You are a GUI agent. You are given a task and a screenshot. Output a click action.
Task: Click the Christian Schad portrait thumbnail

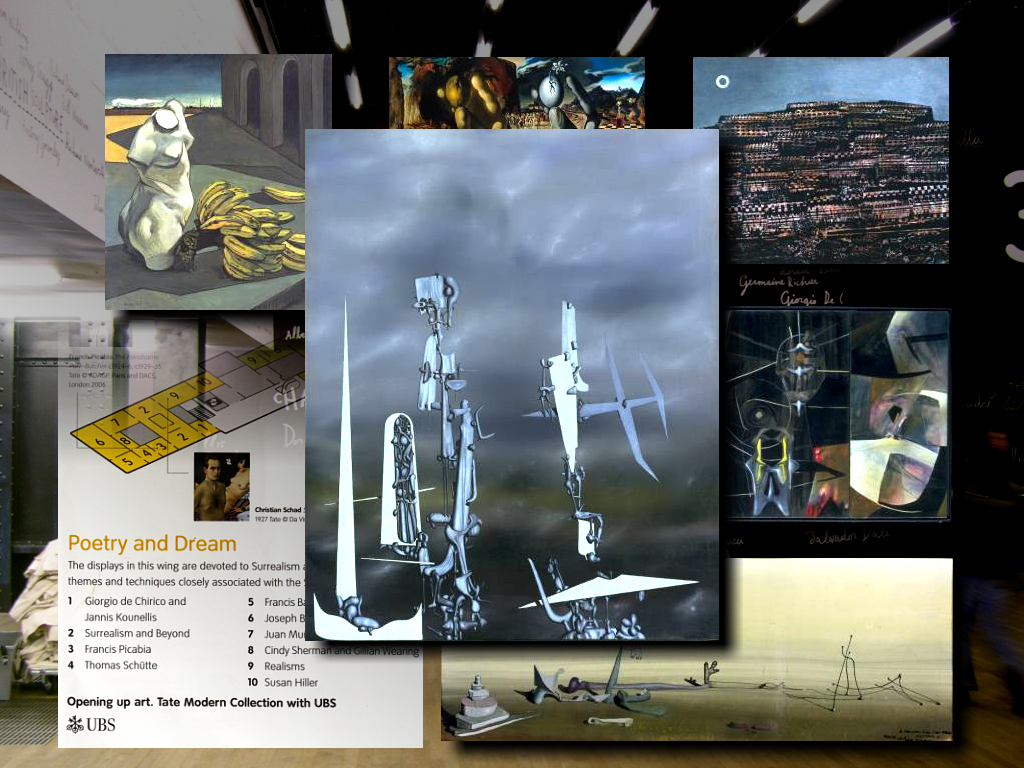click(x=221, y=487)
